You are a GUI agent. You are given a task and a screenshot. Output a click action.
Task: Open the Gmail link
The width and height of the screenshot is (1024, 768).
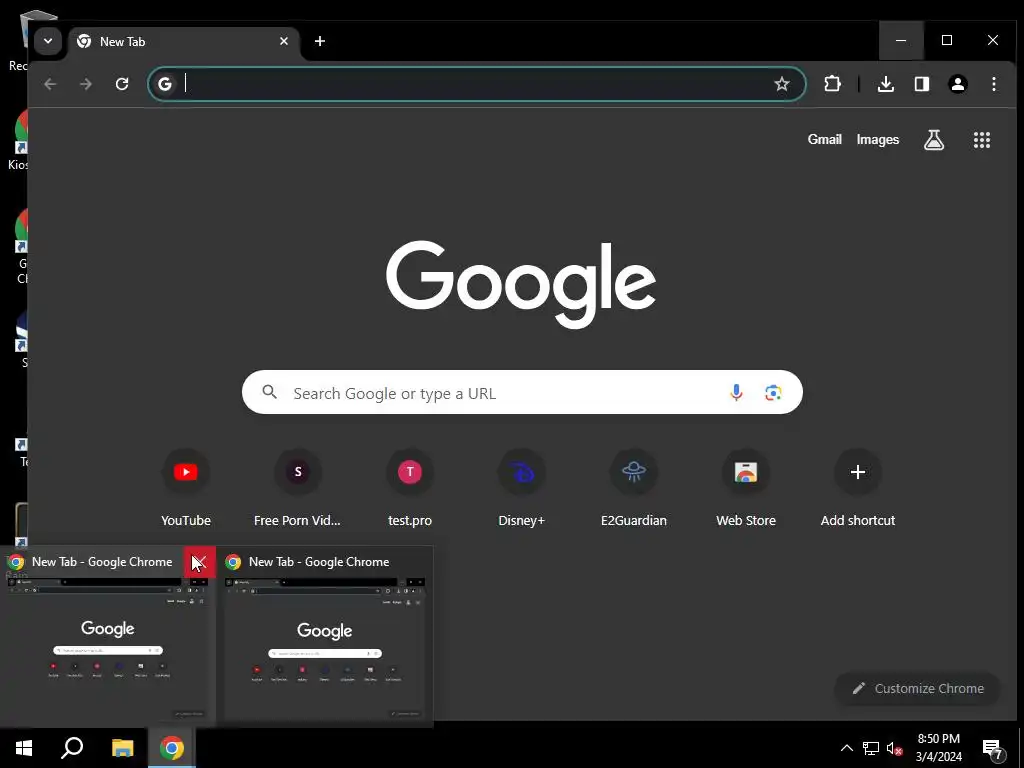[824, 139]
